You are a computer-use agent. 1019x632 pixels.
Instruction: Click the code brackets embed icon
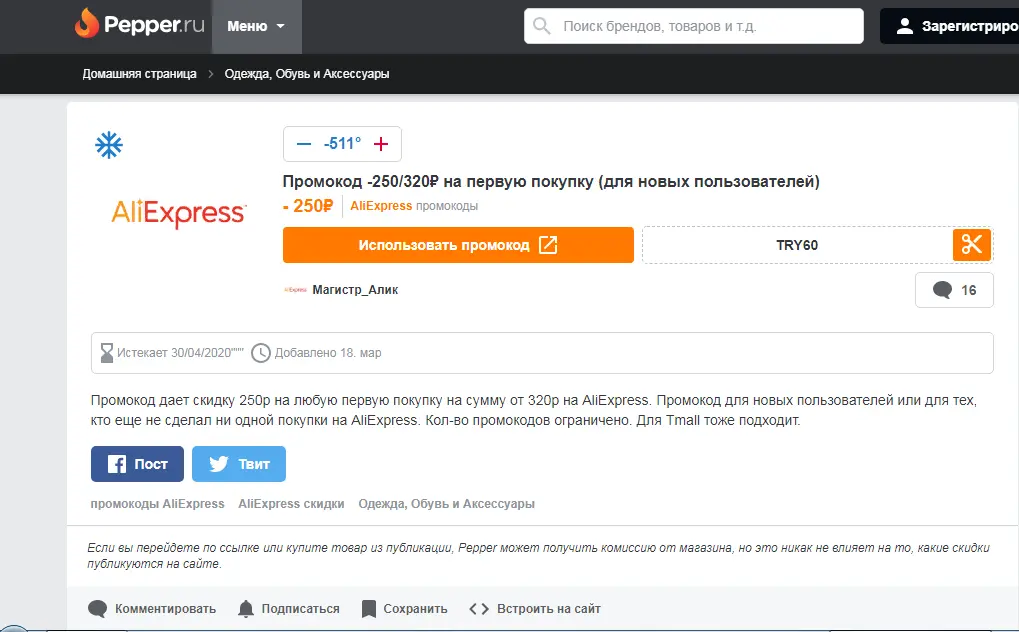point(479,609)
